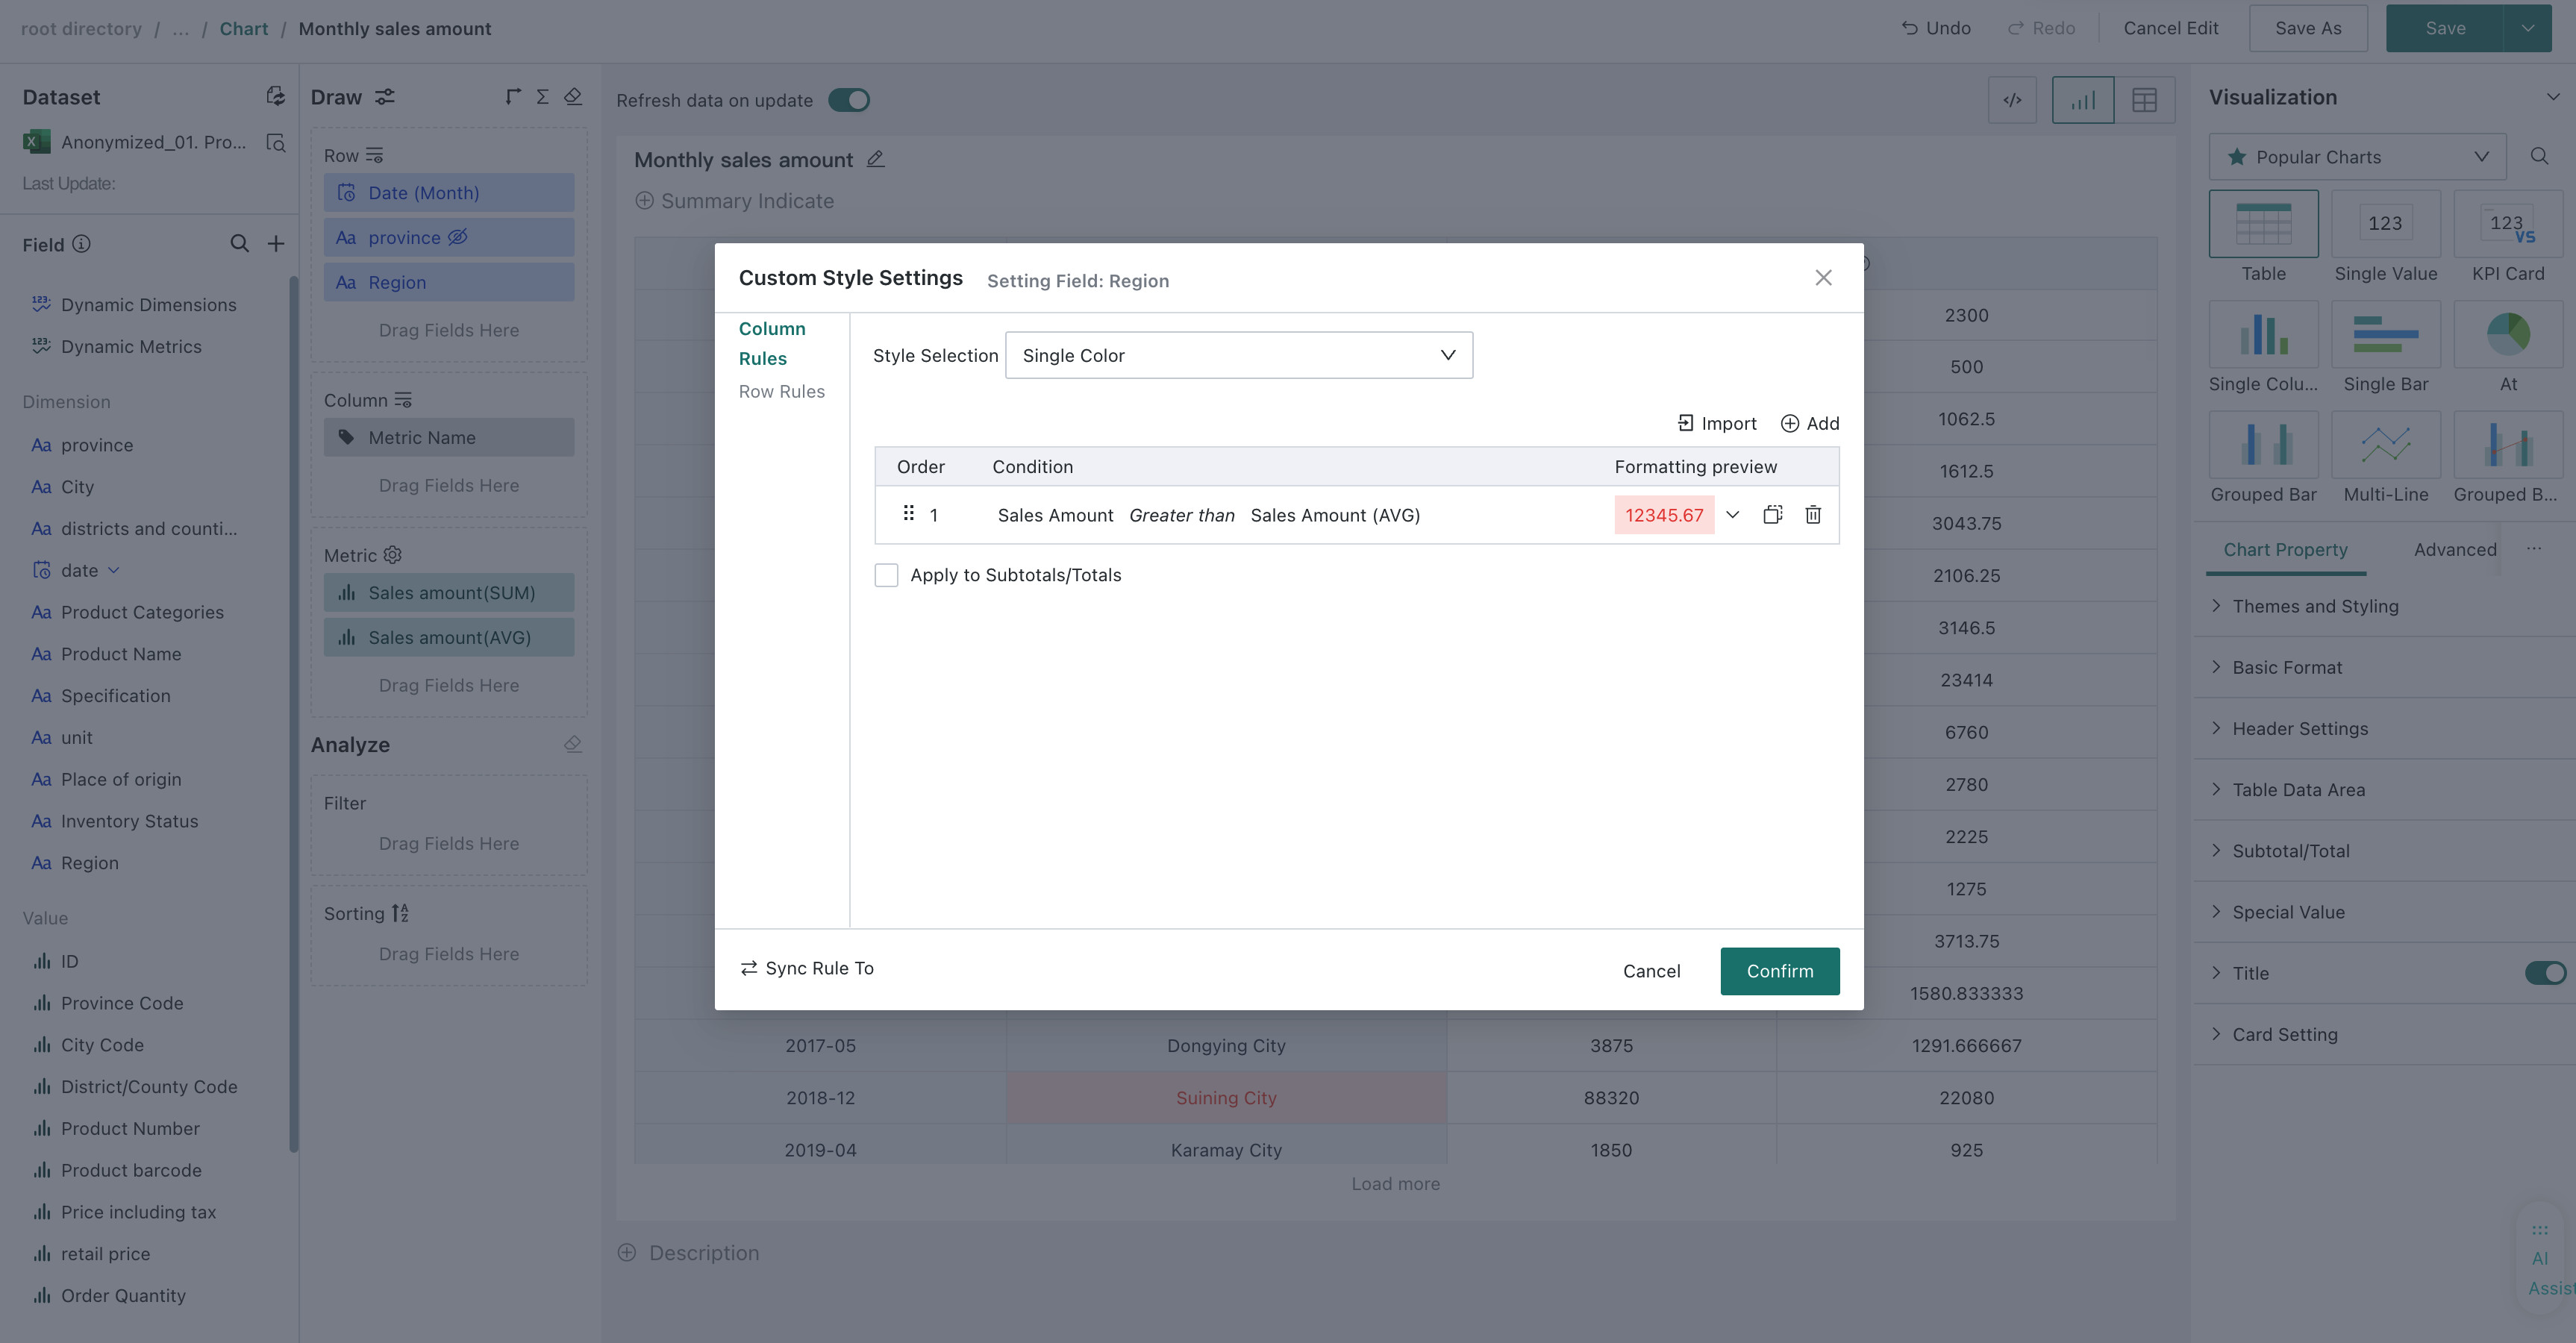Click the 12345.67 formatting preview swatch
Viewport: 2576px width, 1343px height.
pos(1664,515)
